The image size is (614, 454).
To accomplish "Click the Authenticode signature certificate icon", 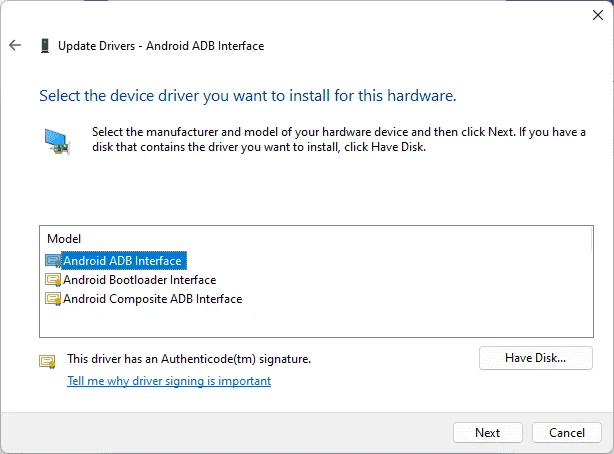I will (47, 361).
